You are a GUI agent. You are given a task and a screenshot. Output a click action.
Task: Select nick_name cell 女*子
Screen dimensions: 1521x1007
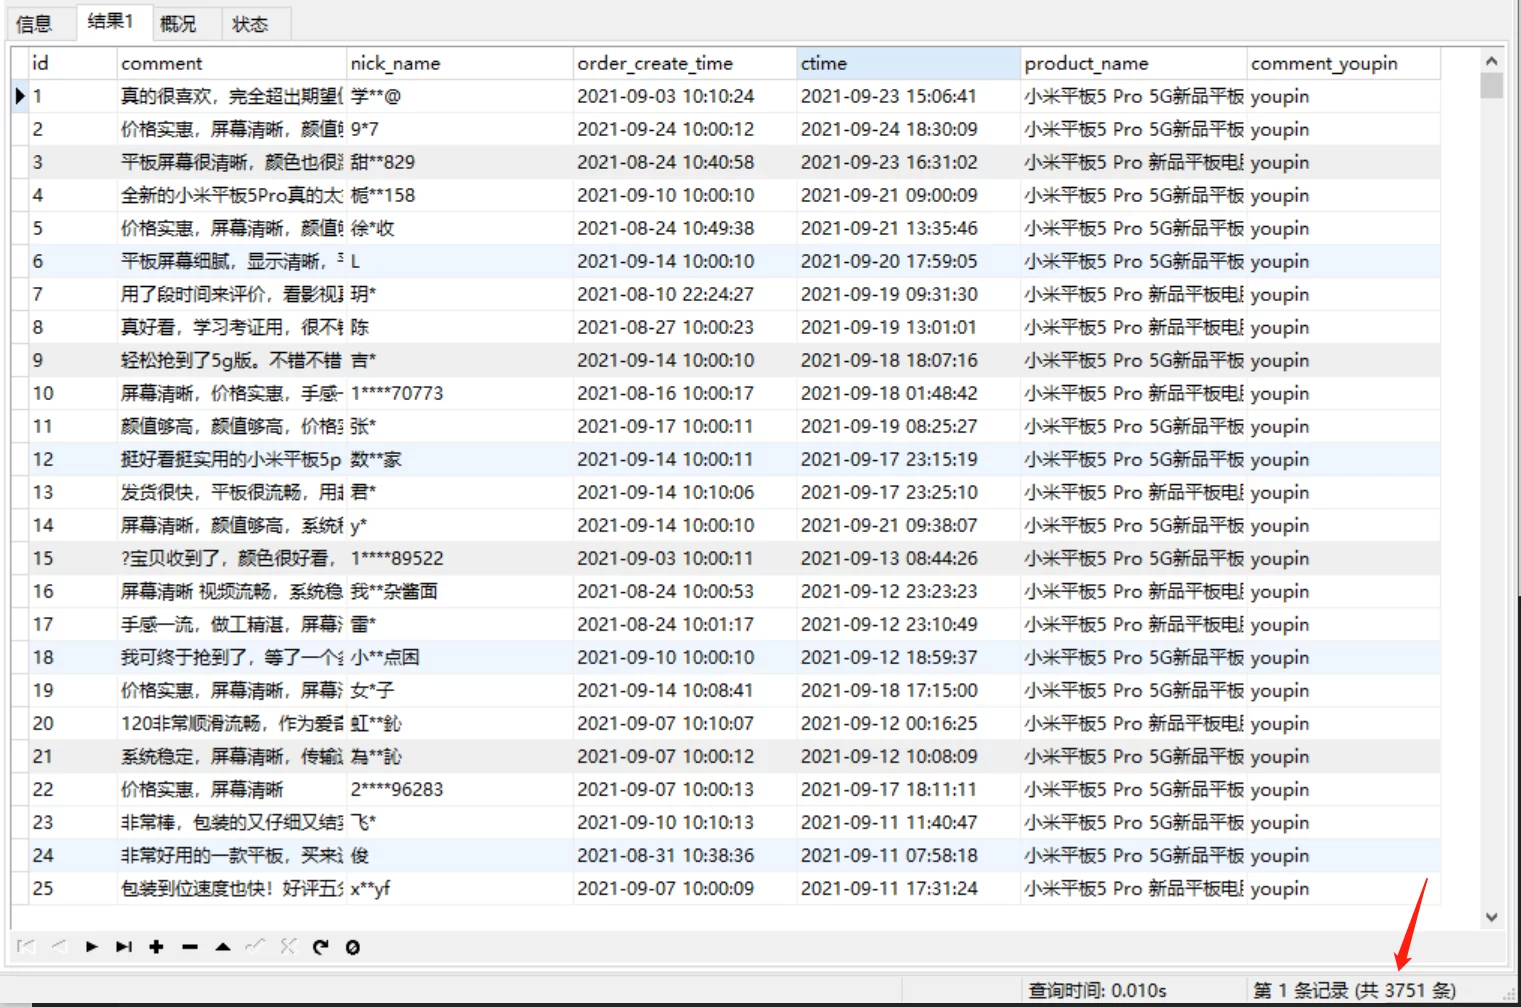point(460,690)
